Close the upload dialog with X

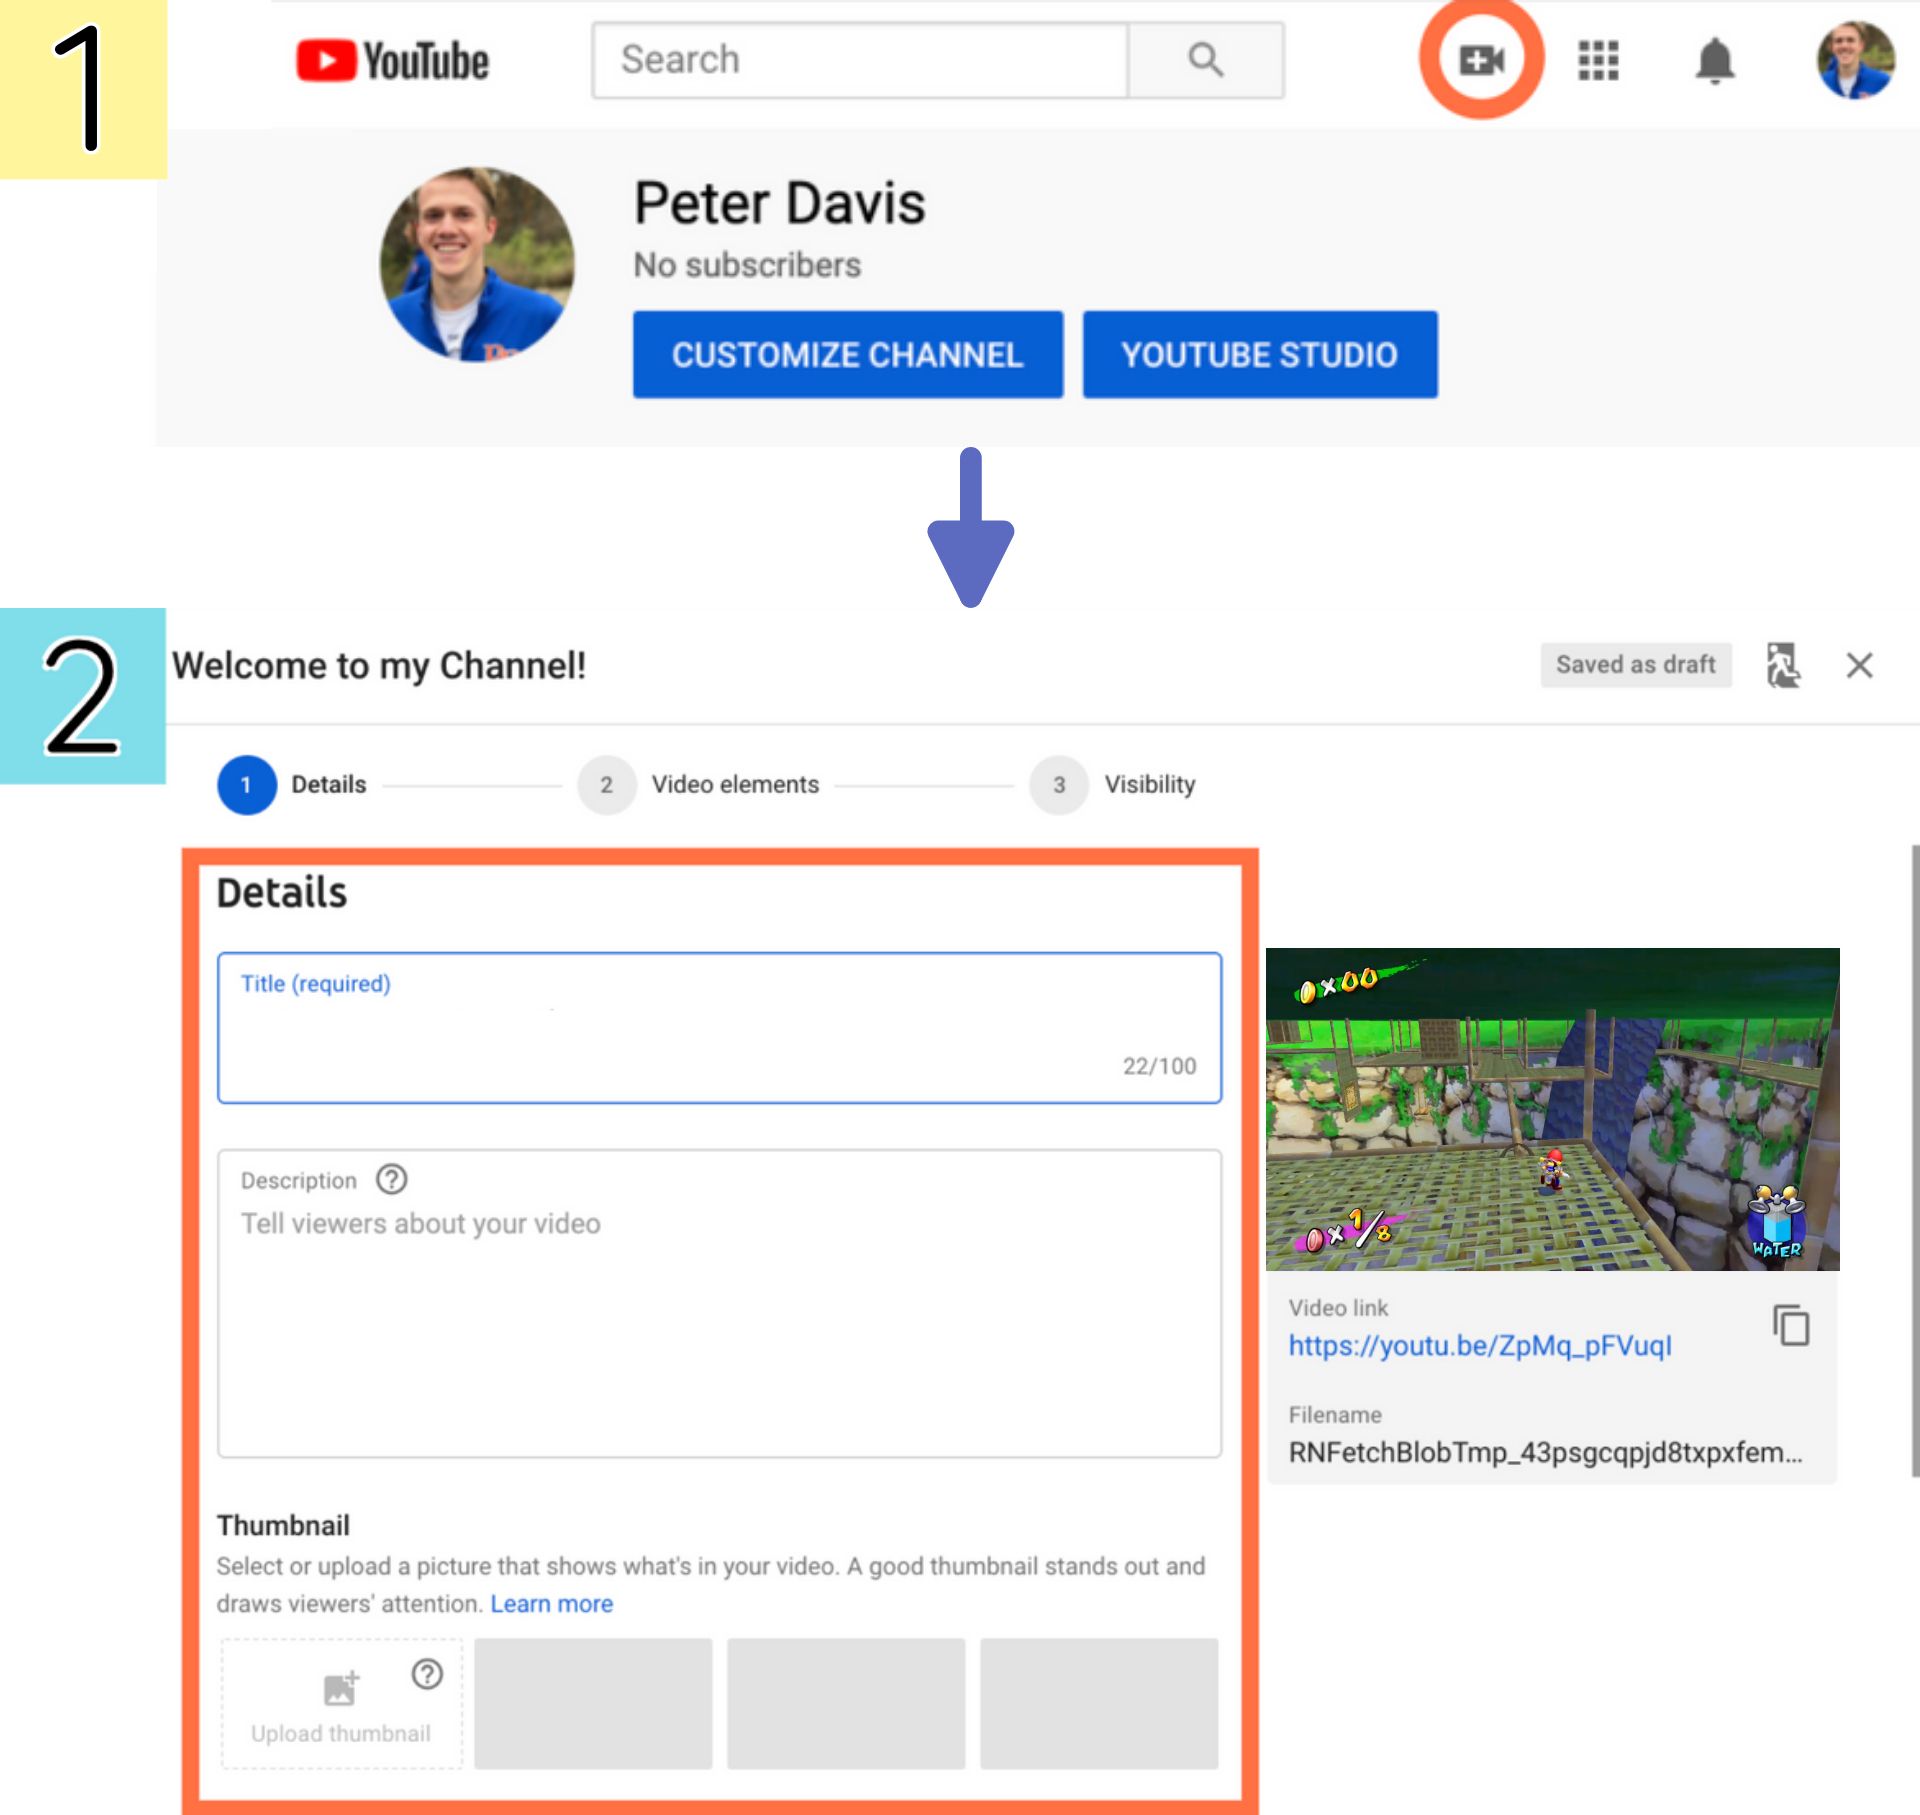(x=1859, y=665)
